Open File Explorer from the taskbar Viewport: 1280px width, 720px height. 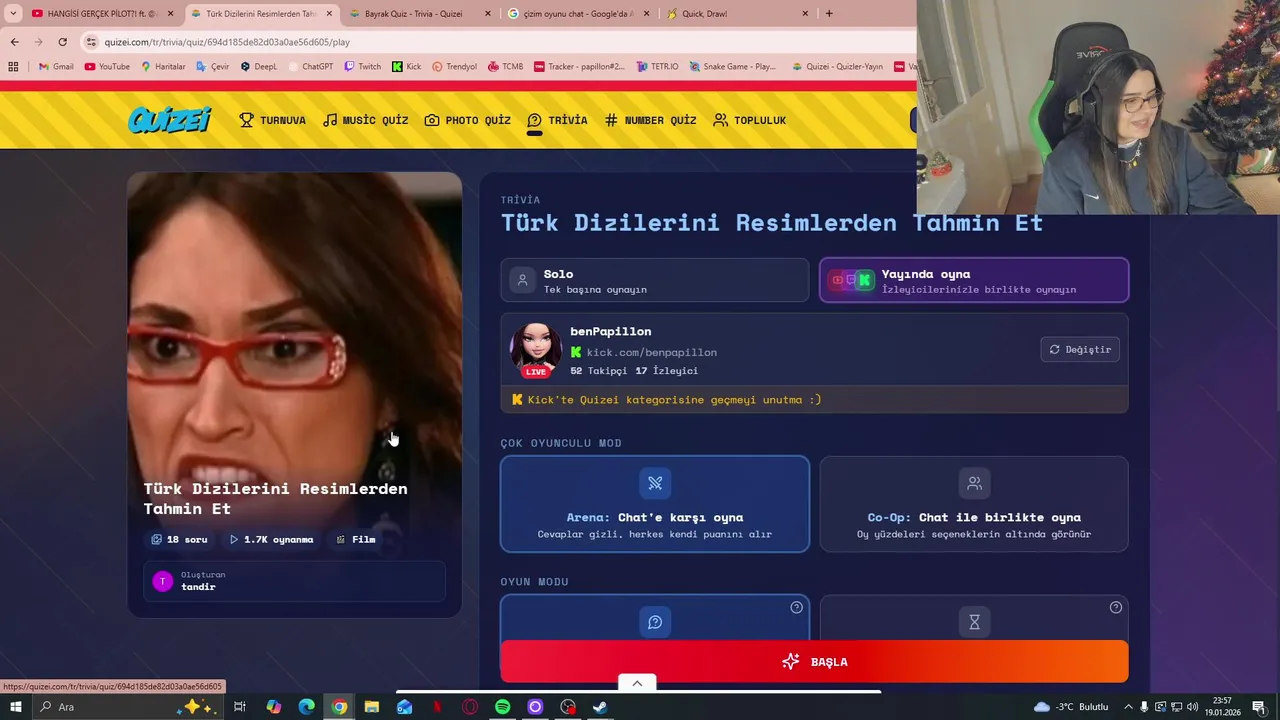(x=372, y=707)
